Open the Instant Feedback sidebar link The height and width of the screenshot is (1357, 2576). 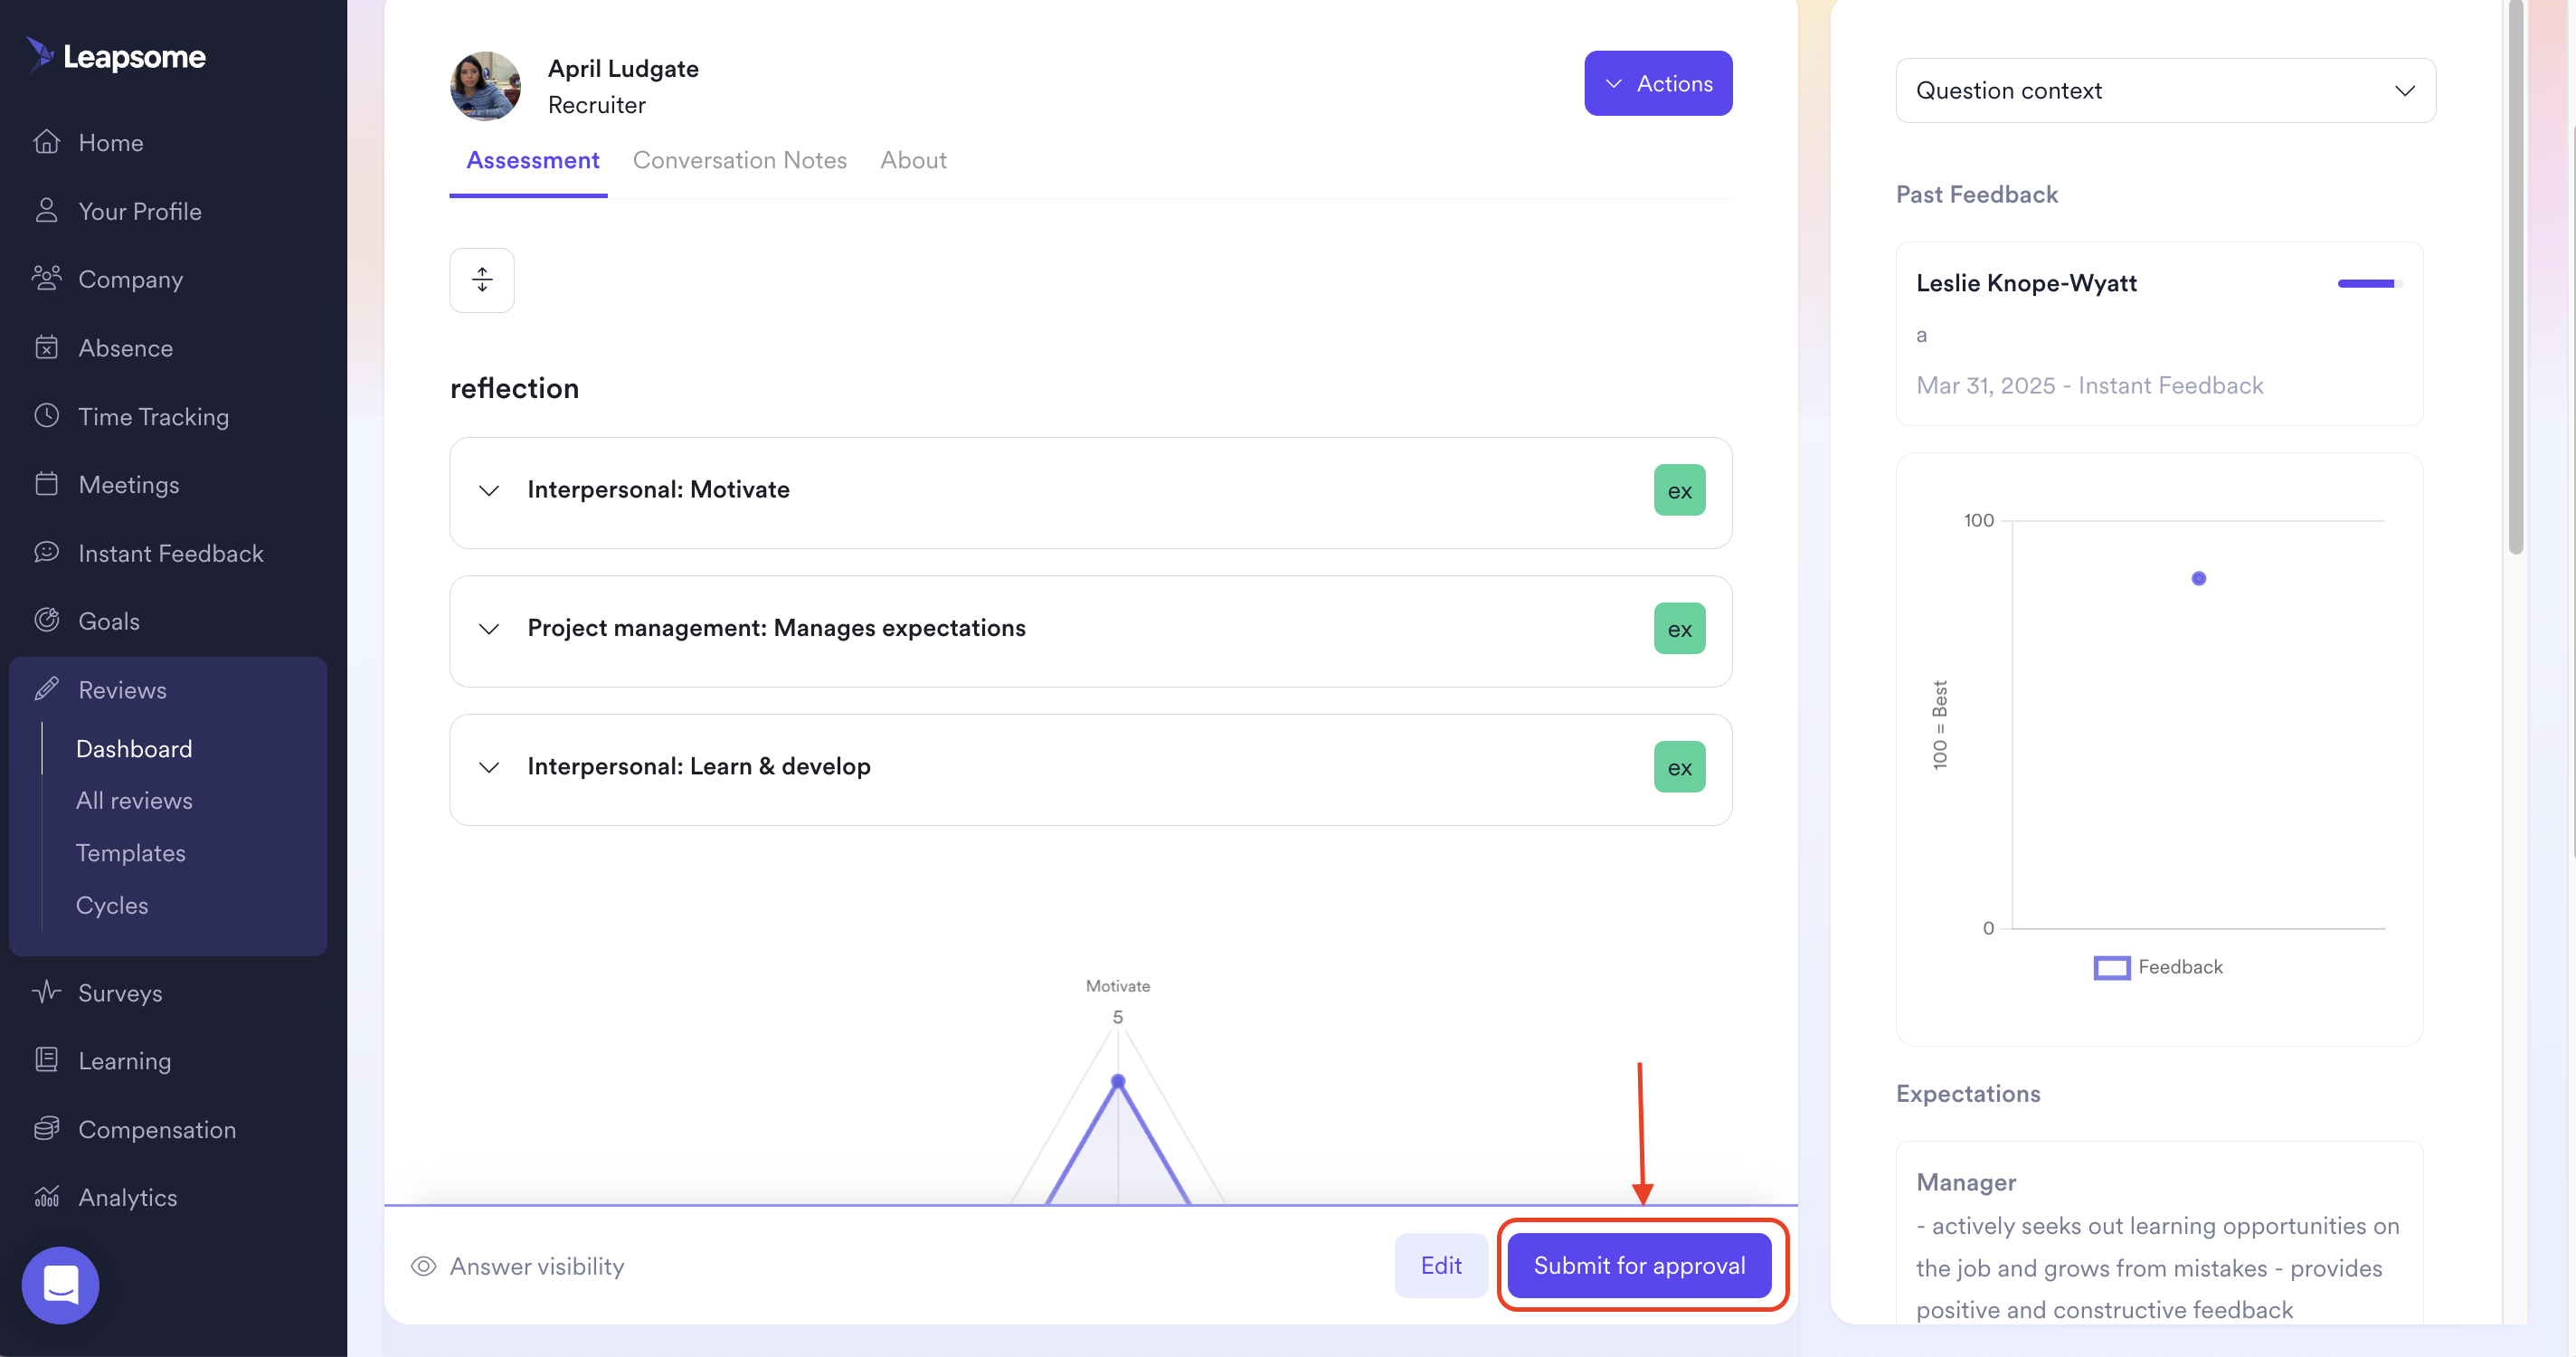click(x=171, y=553)
